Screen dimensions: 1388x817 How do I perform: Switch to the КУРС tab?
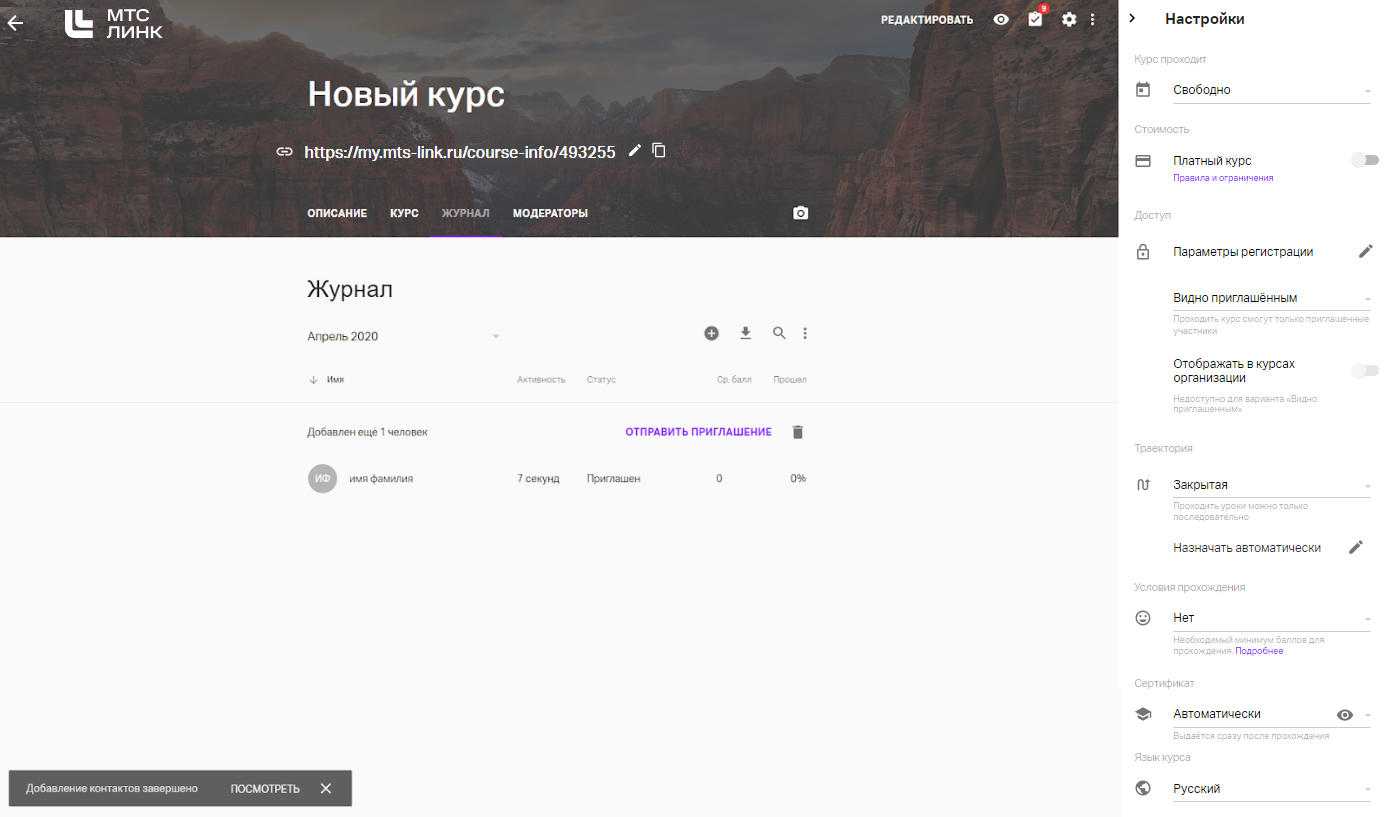(404, 213)
